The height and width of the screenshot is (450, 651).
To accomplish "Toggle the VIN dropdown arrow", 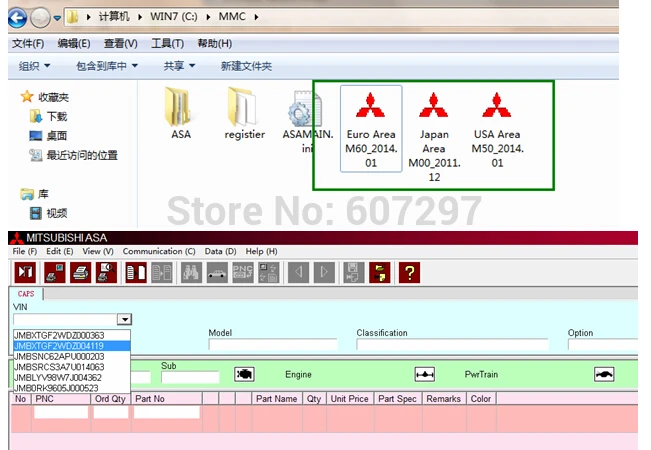I will click(124, 319).
